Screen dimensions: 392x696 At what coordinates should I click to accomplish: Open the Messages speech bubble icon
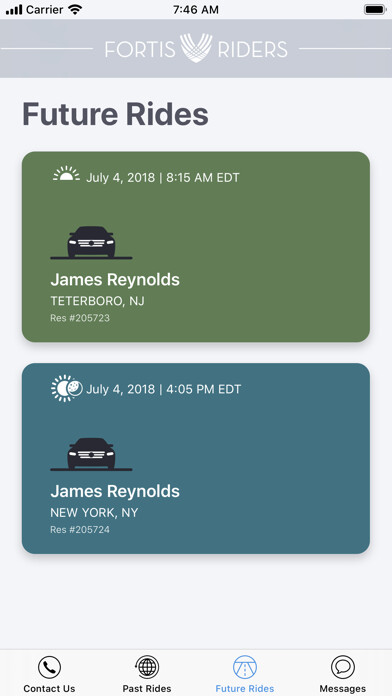343,667
